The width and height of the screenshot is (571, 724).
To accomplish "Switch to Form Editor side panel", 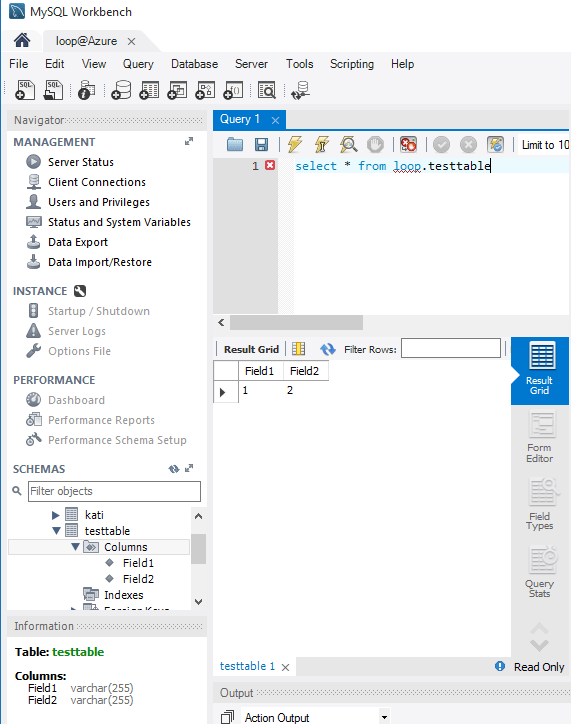I will [540, 438].
